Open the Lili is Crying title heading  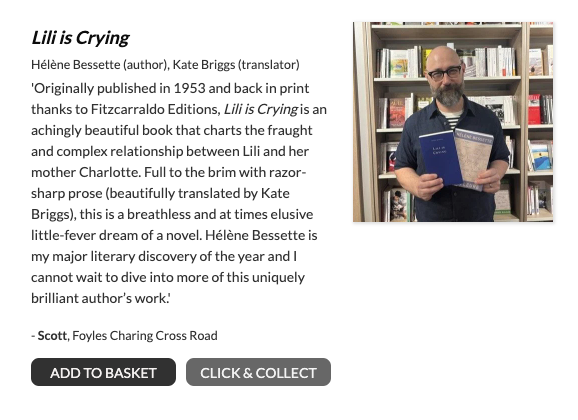tap(80, 38)
